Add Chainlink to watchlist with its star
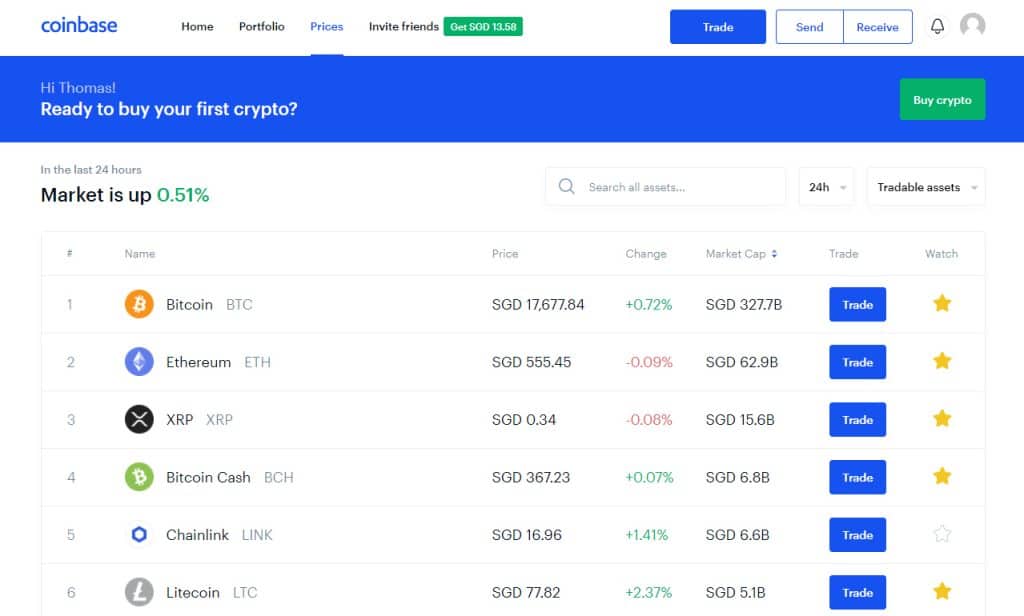Image resolution: width=1024 pixels, height=616 pixels. [x=942, y=534]
